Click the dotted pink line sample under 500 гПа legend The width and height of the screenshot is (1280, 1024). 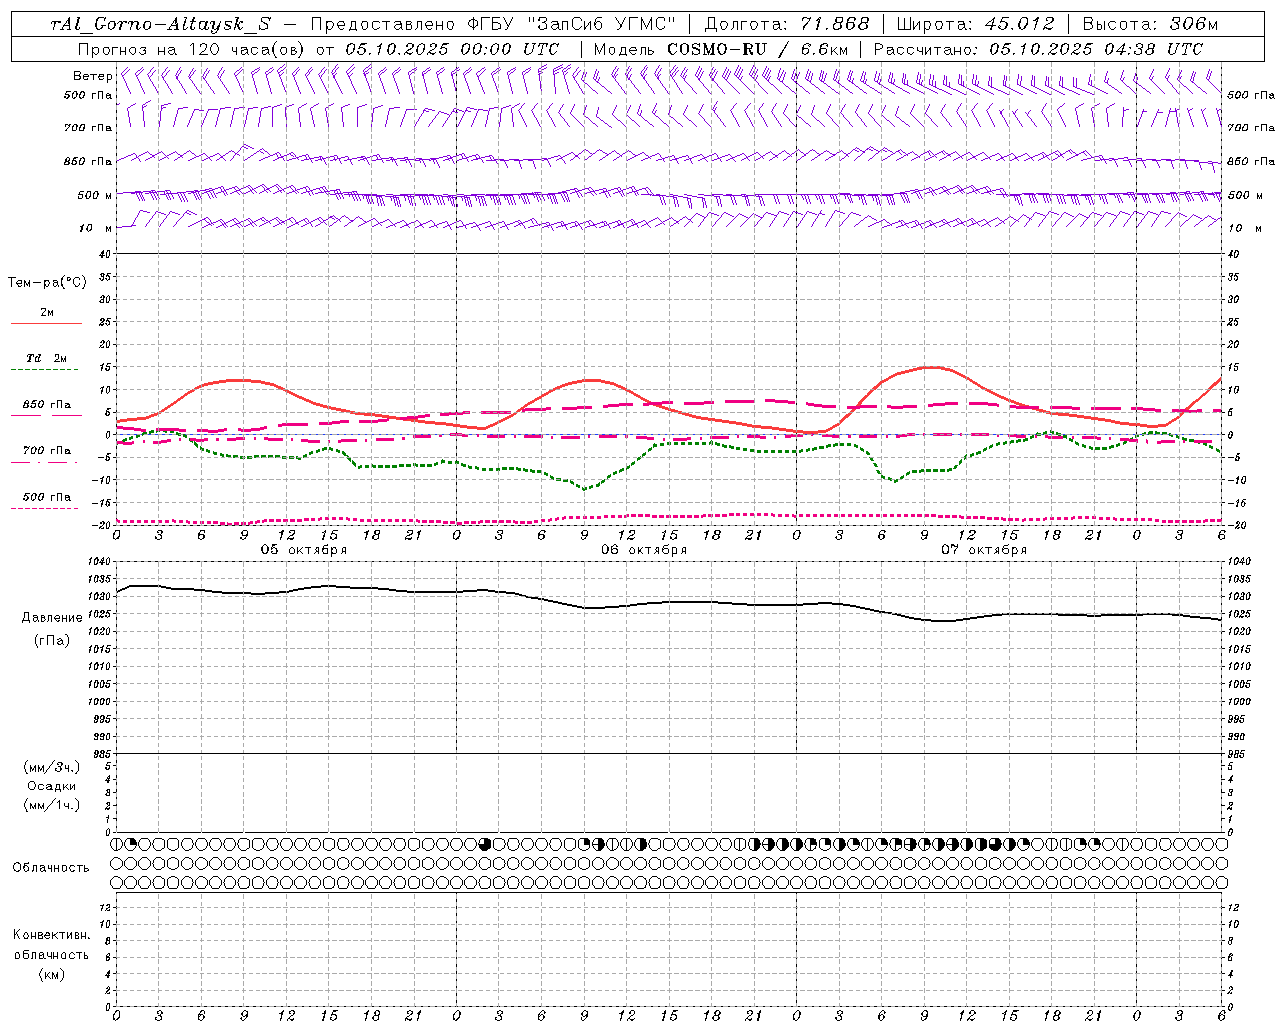point(45,508)
